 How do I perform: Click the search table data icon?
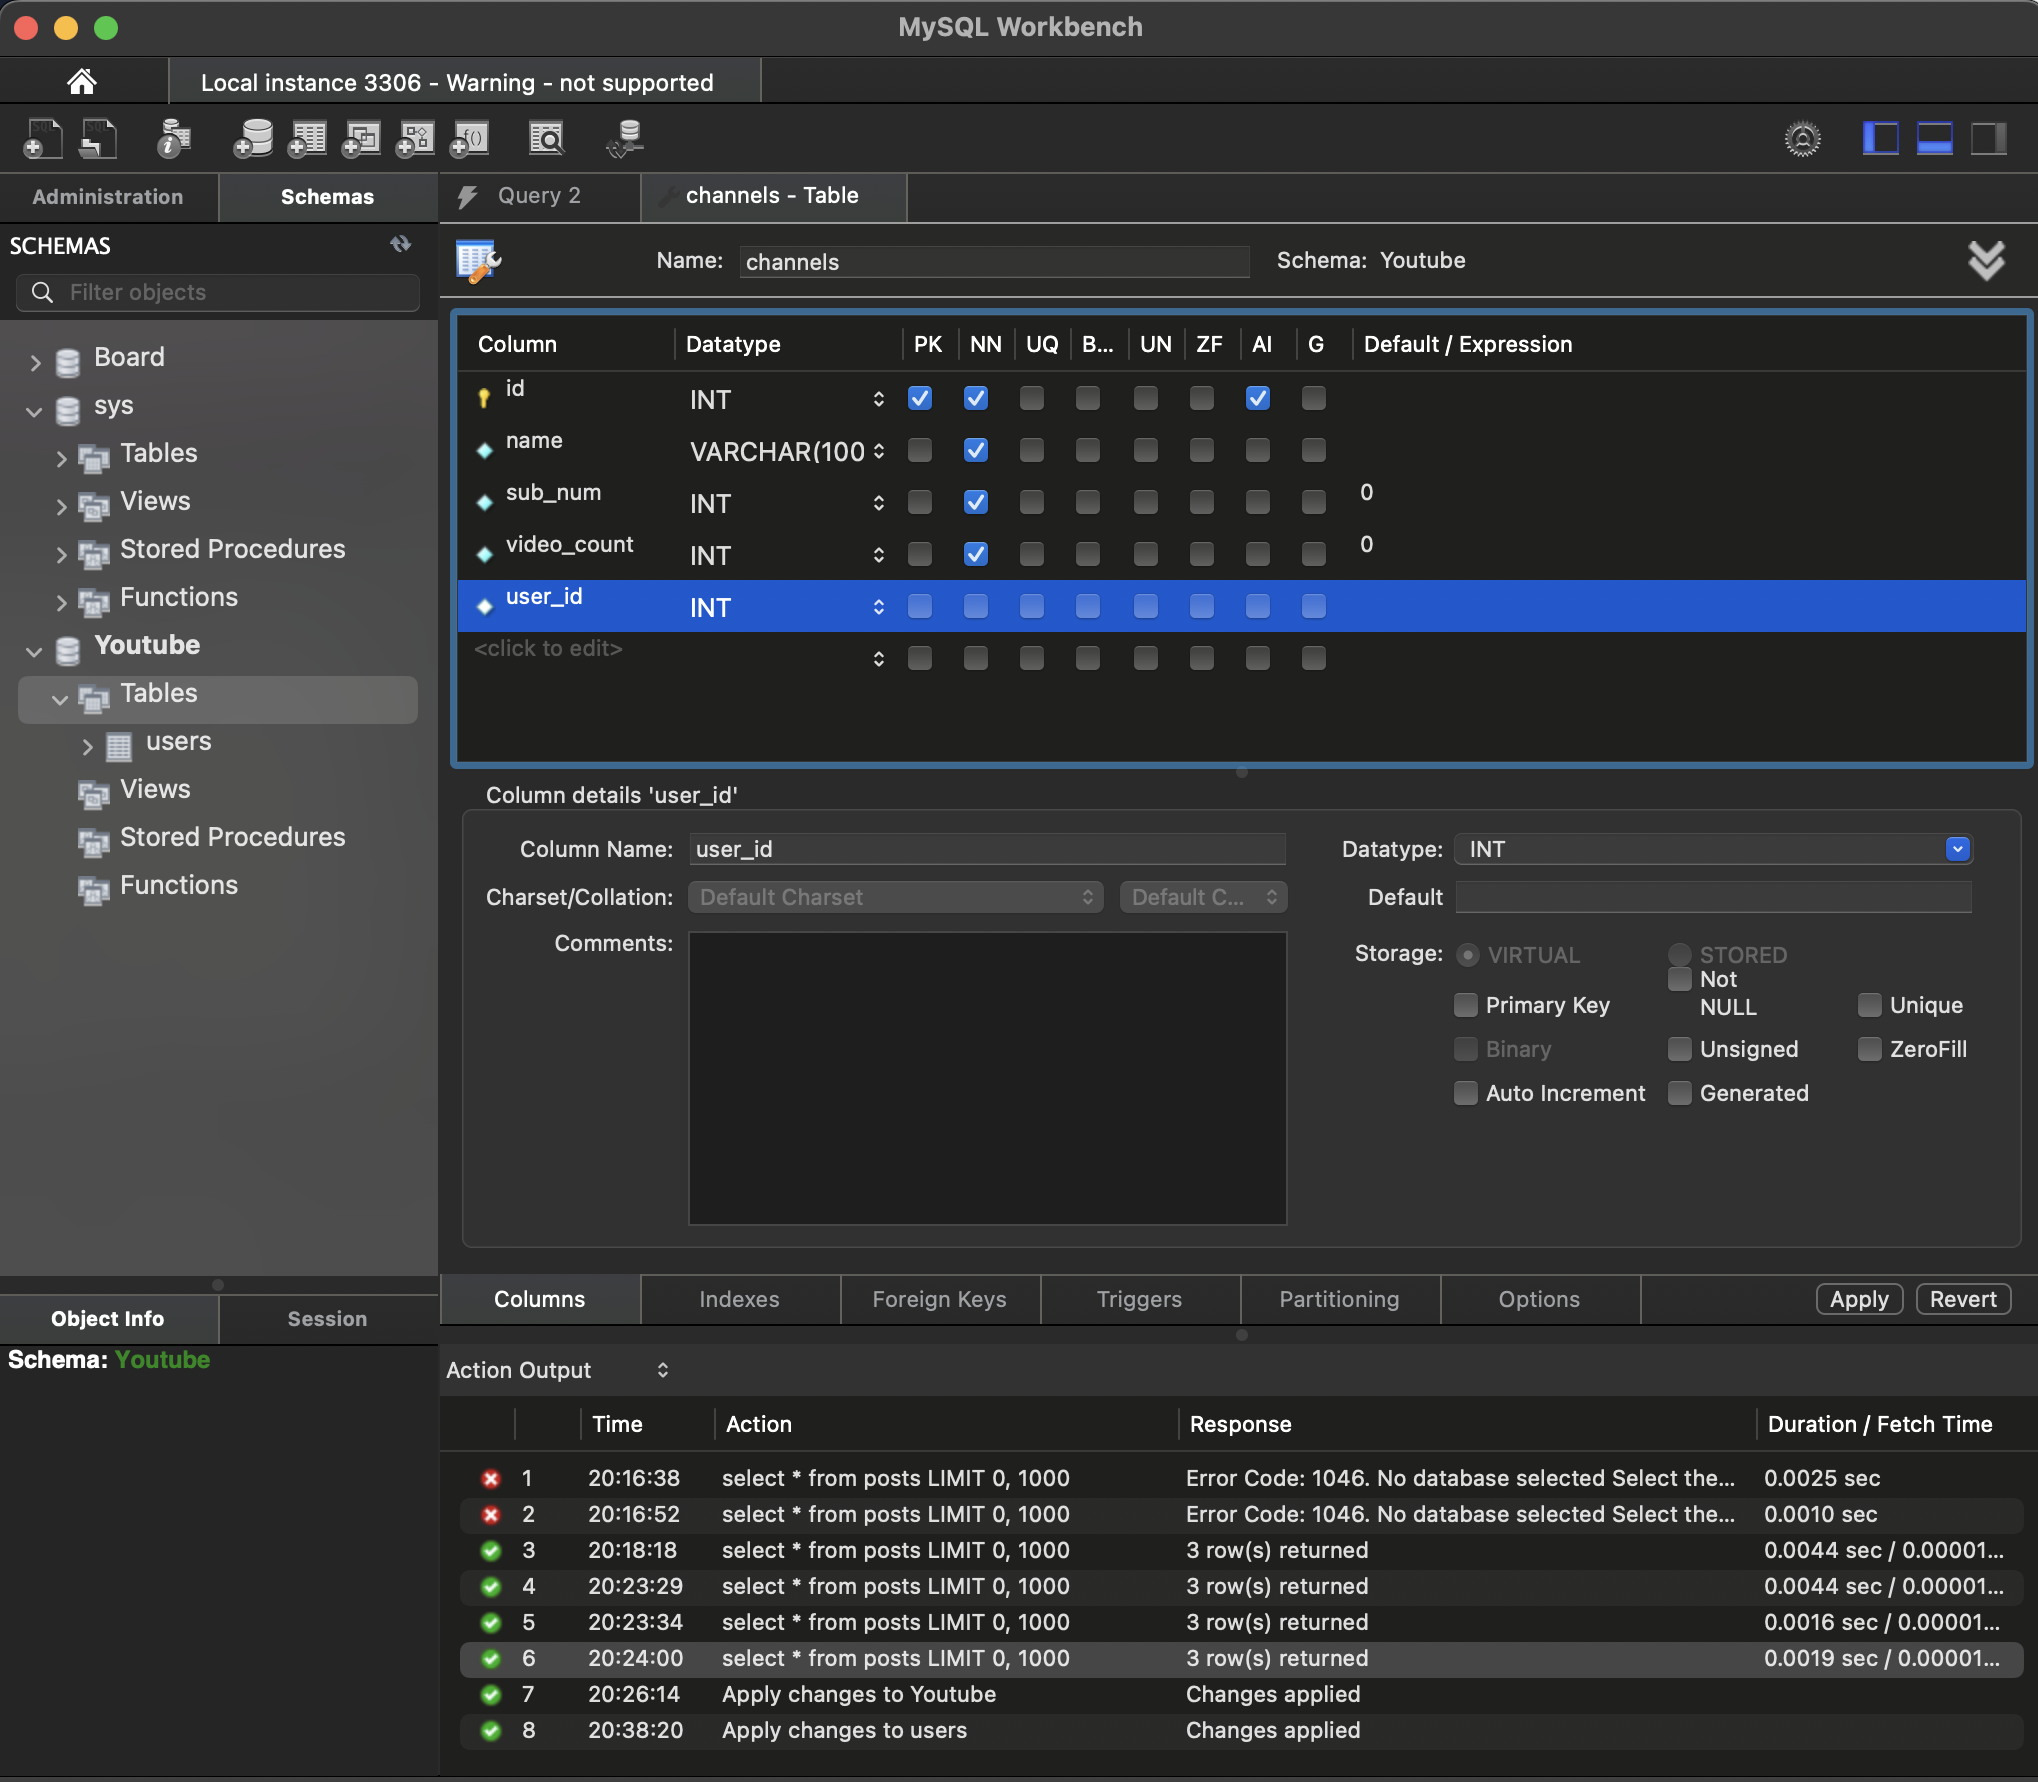pyautogui.click(x=546, y=138)
